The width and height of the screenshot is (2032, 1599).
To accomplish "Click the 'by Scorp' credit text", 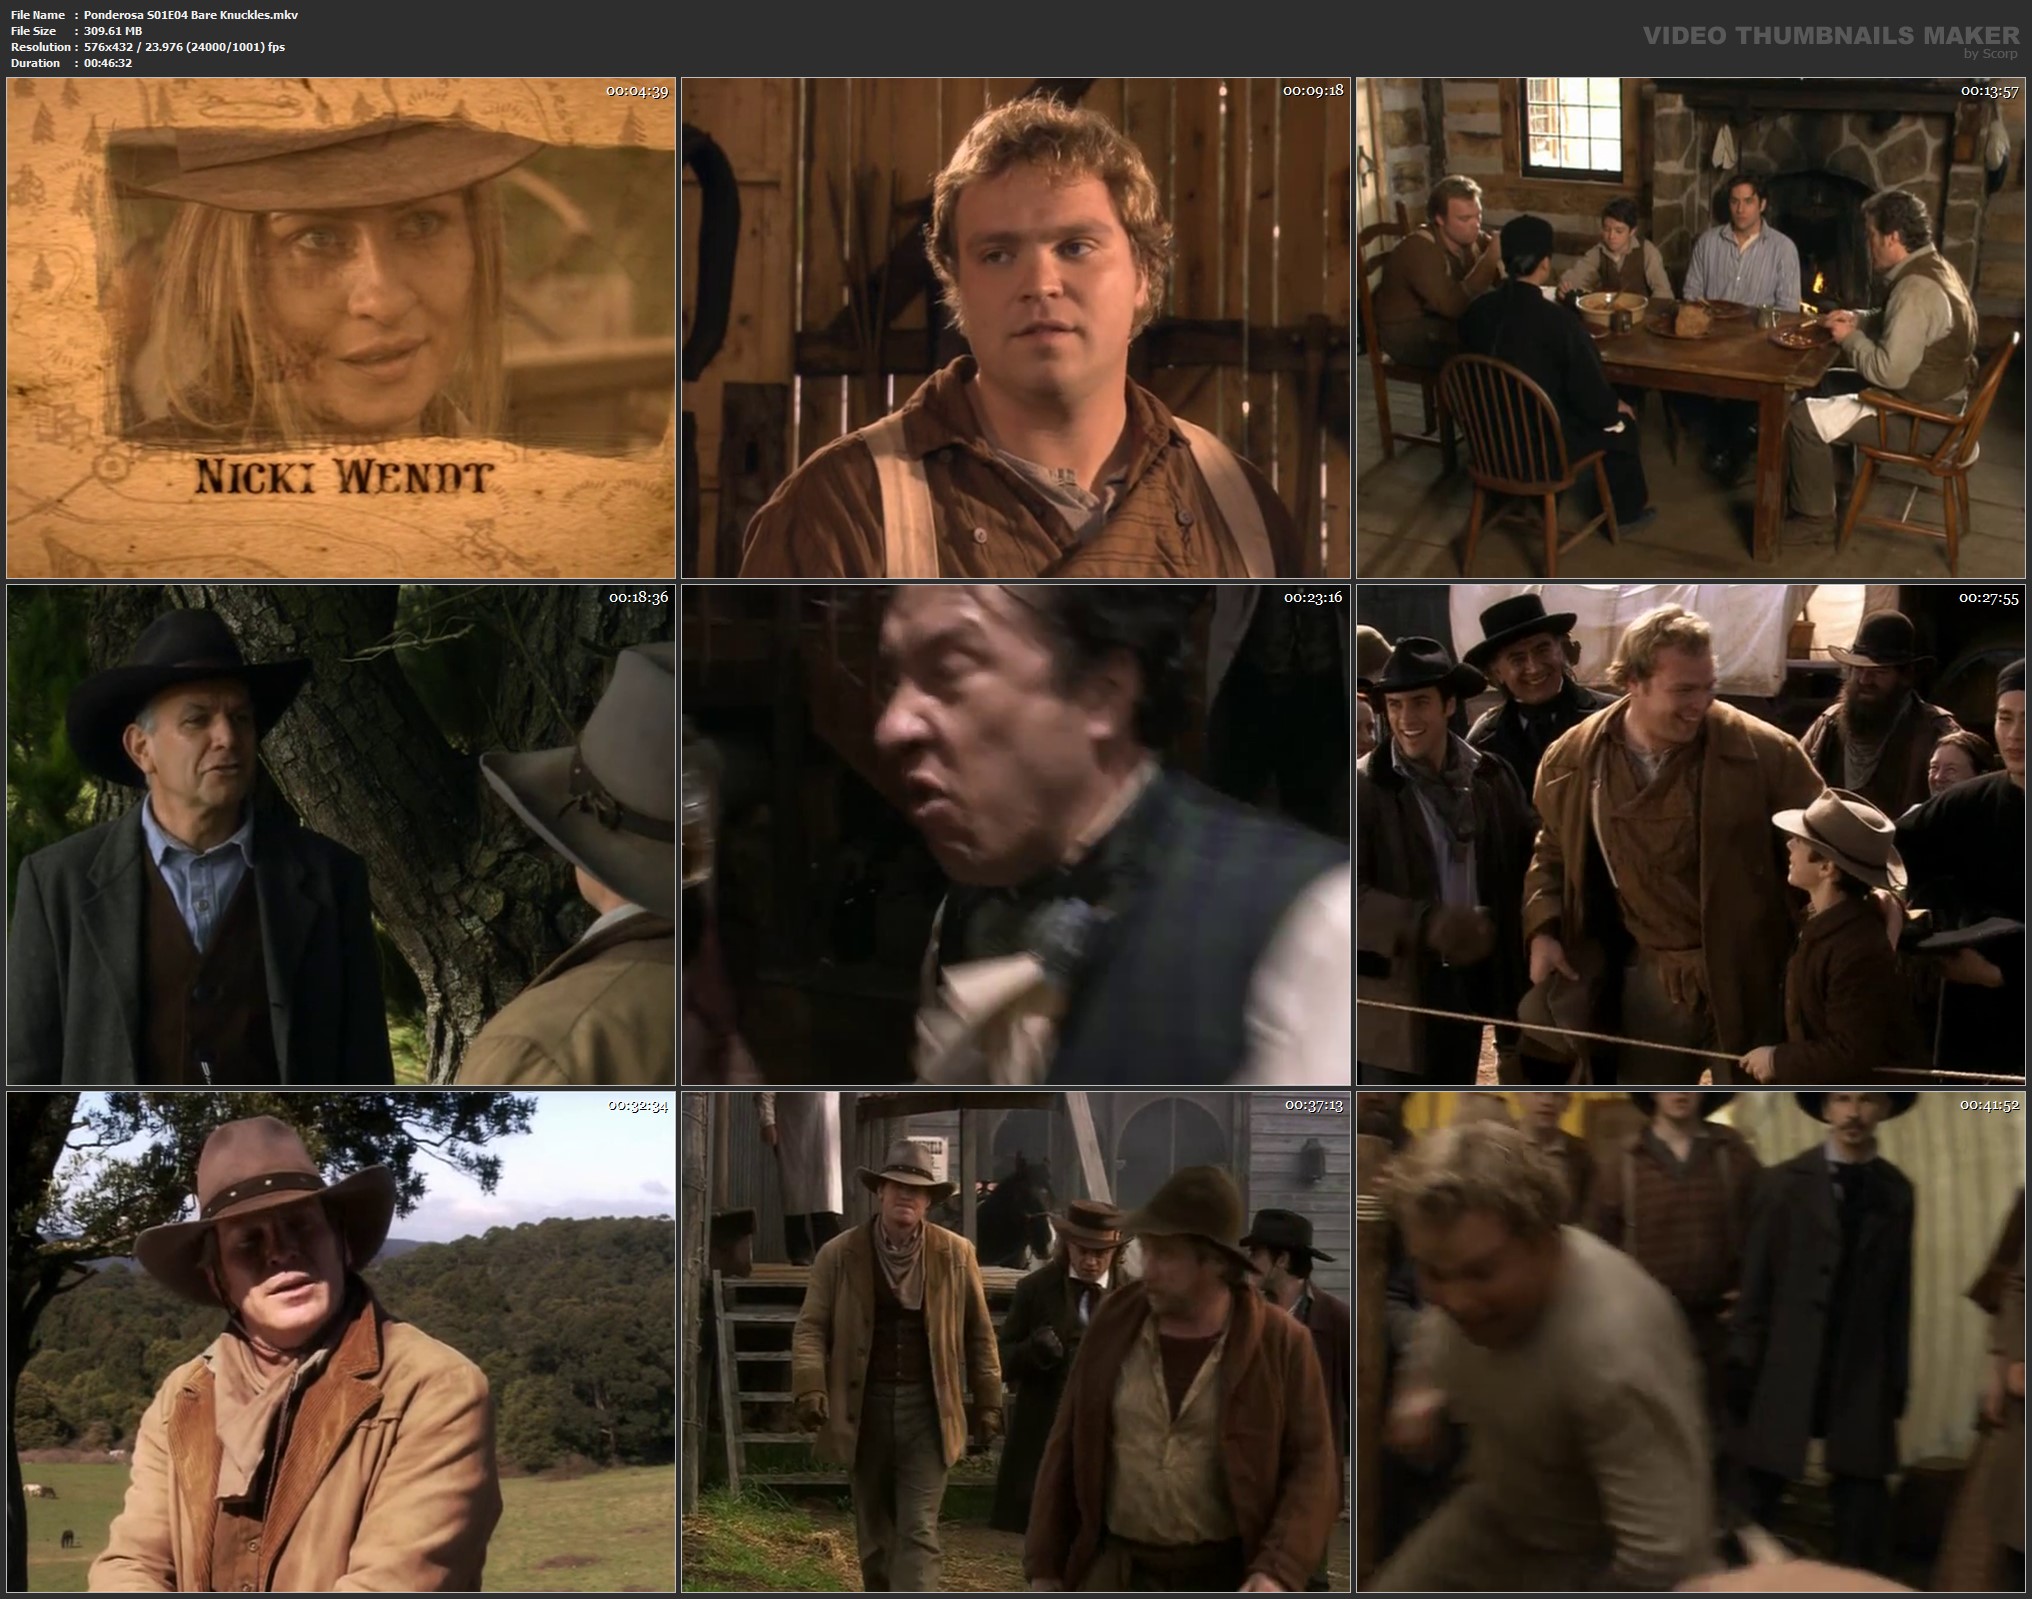I will tap(1990, 54).
